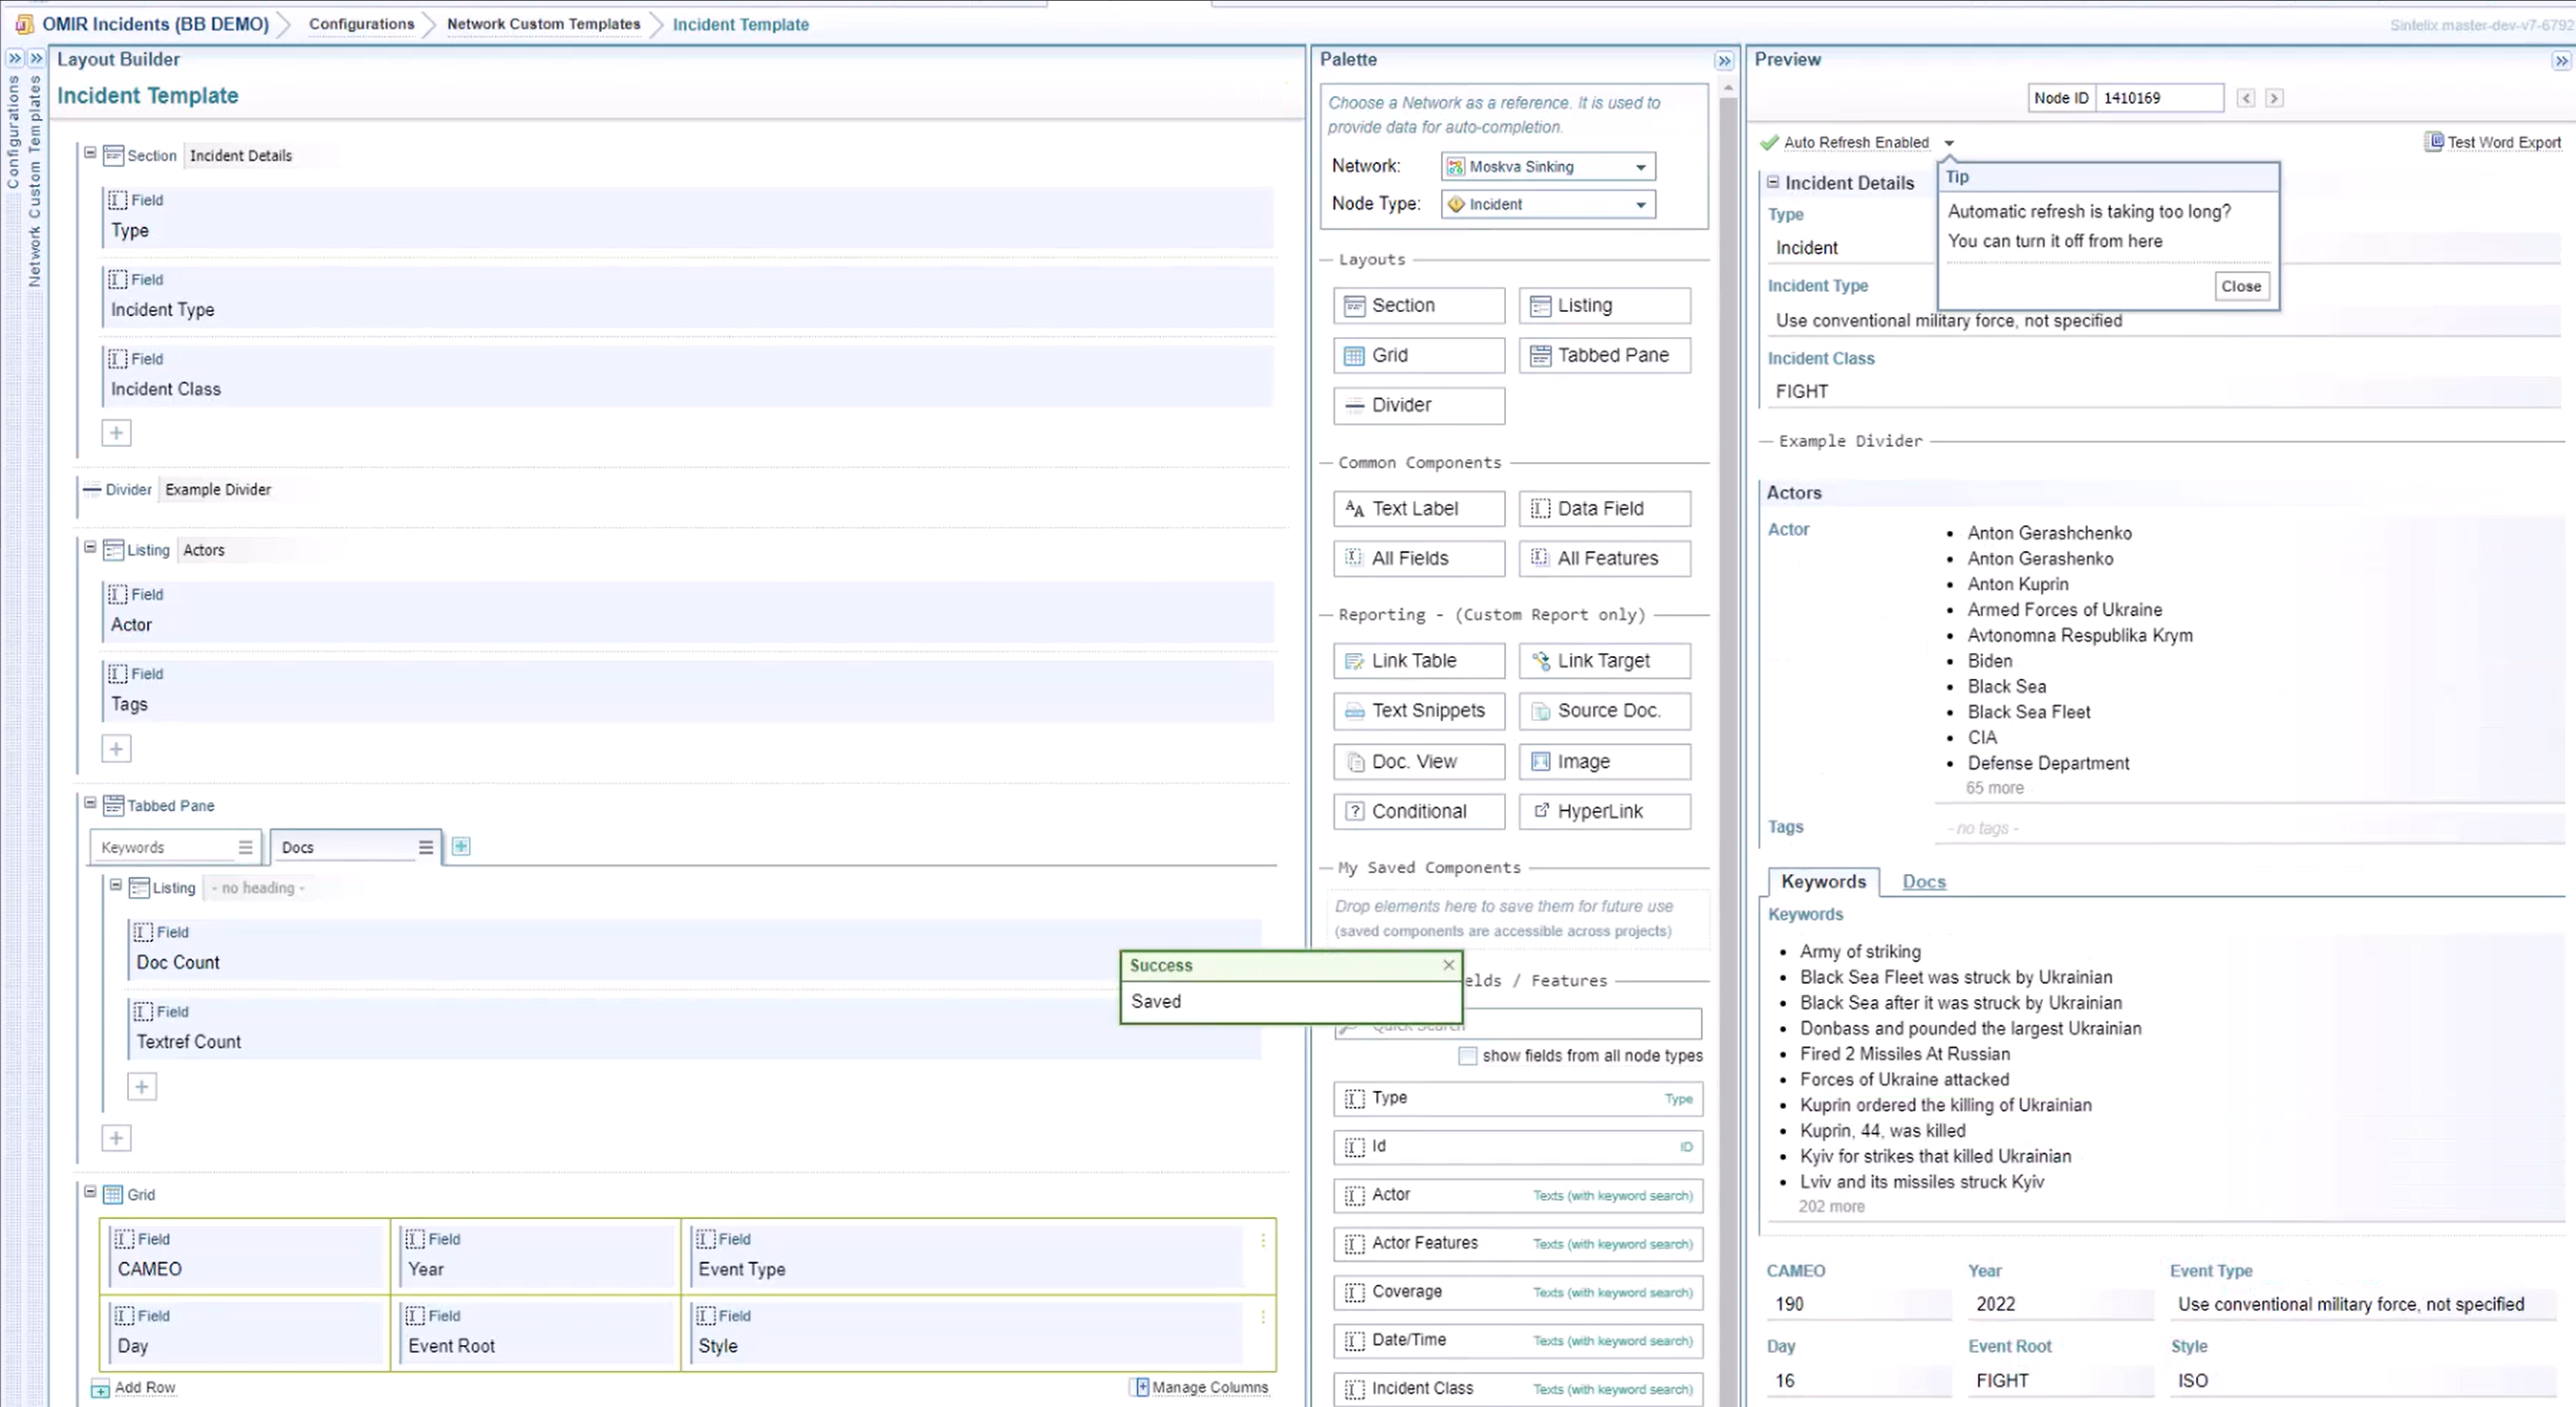Collapse the Incident Details section in preview
Image resolution: width=2576 pixels, height=1407 pixels.
1773,183
